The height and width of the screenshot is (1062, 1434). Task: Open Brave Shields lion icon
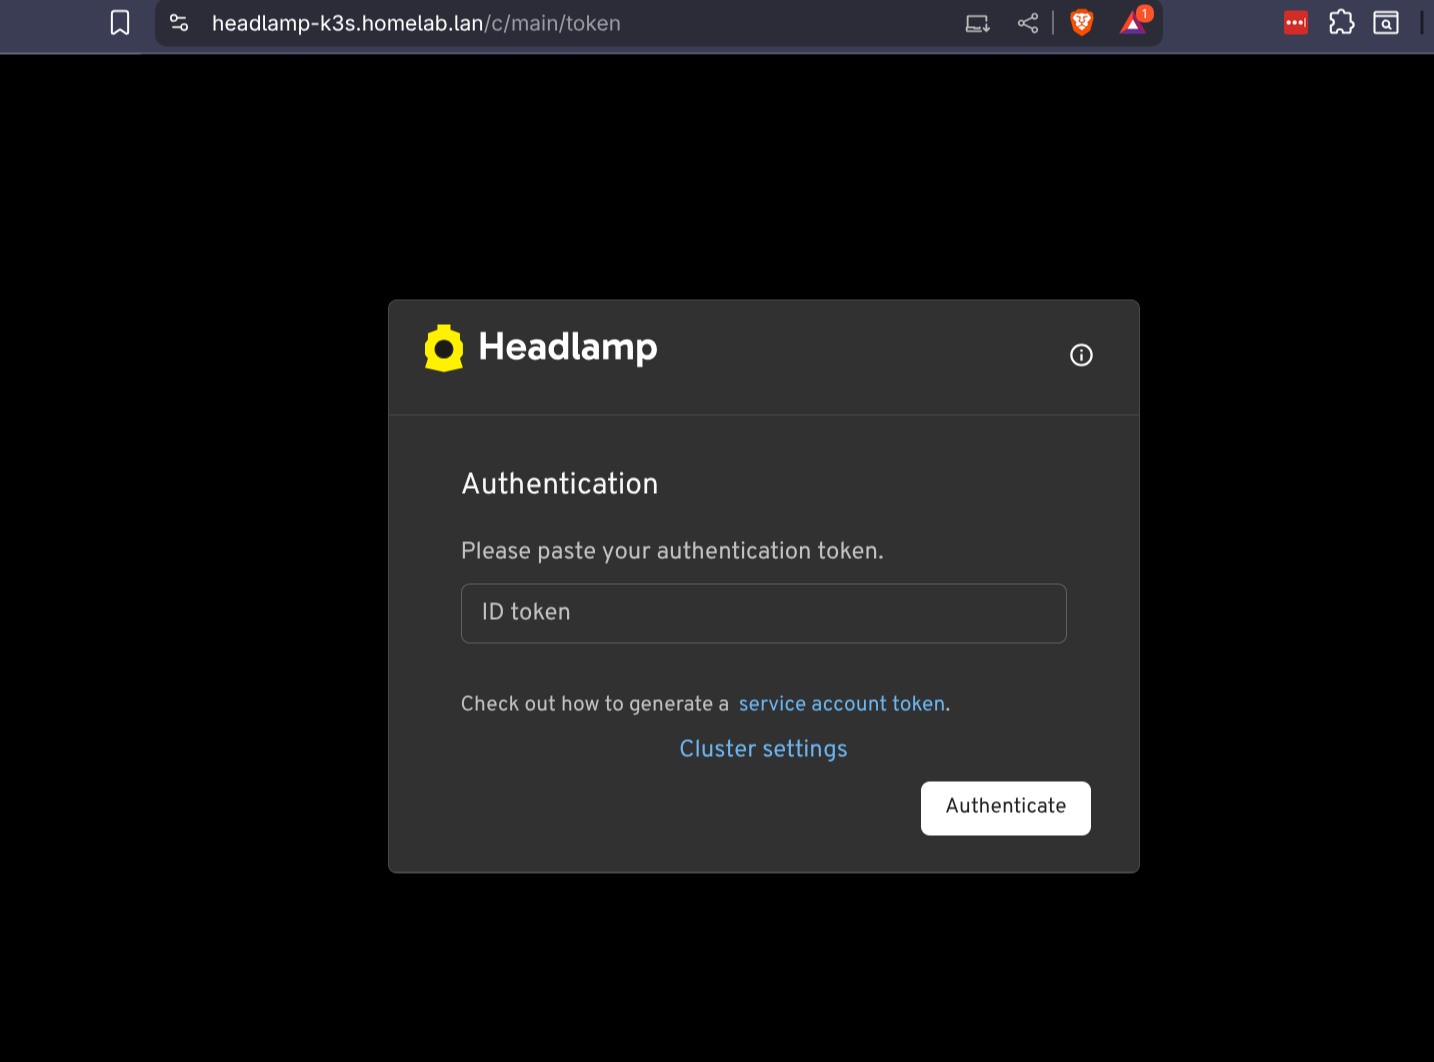click(1081, 22)
